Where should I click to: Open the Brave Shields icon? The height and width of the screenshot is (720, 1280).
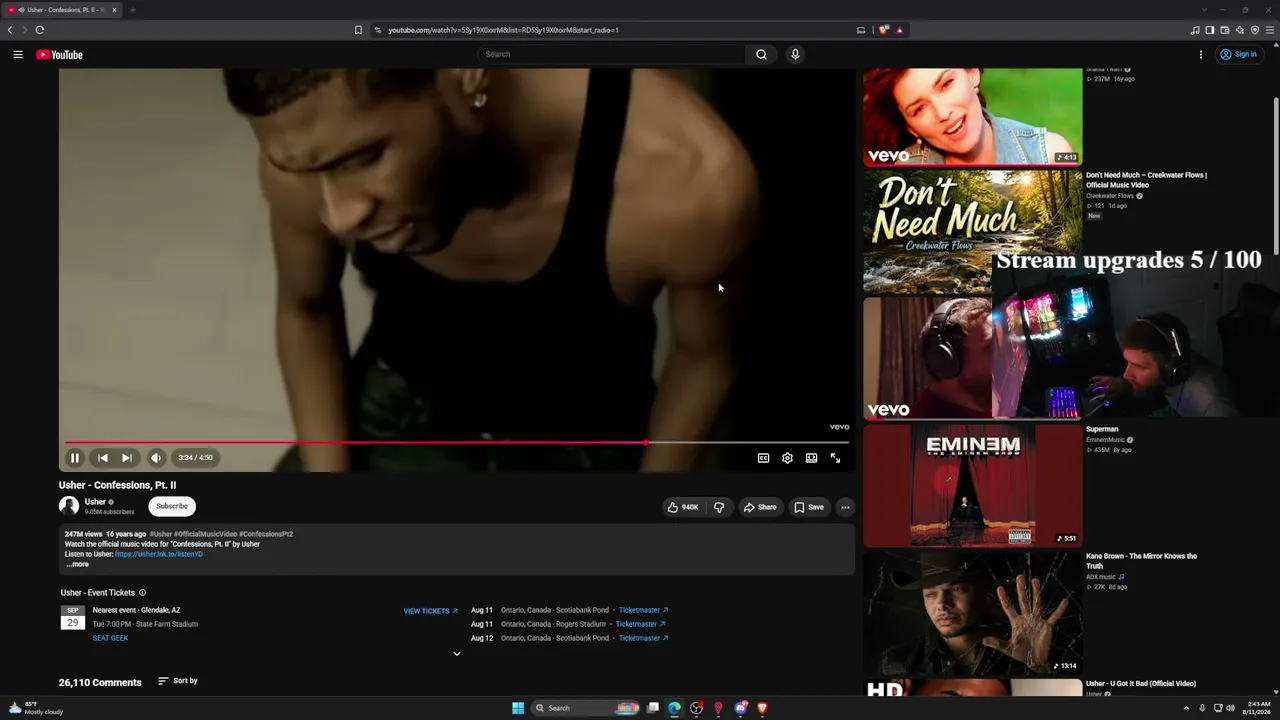click(x=884, y=30)
